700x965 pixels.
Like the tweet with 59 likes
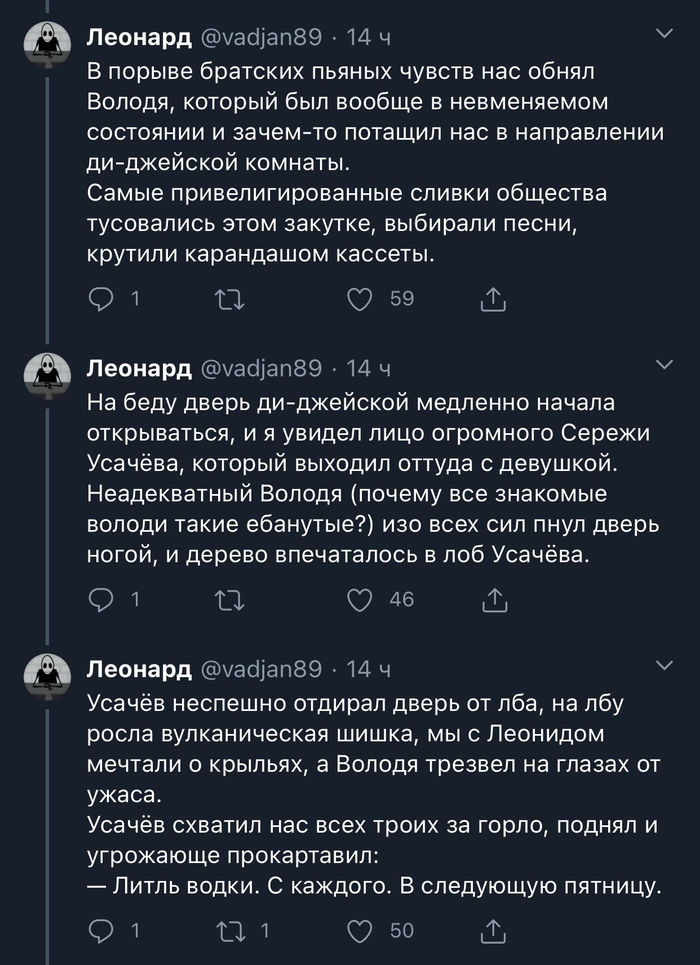[x=359, y=298]
